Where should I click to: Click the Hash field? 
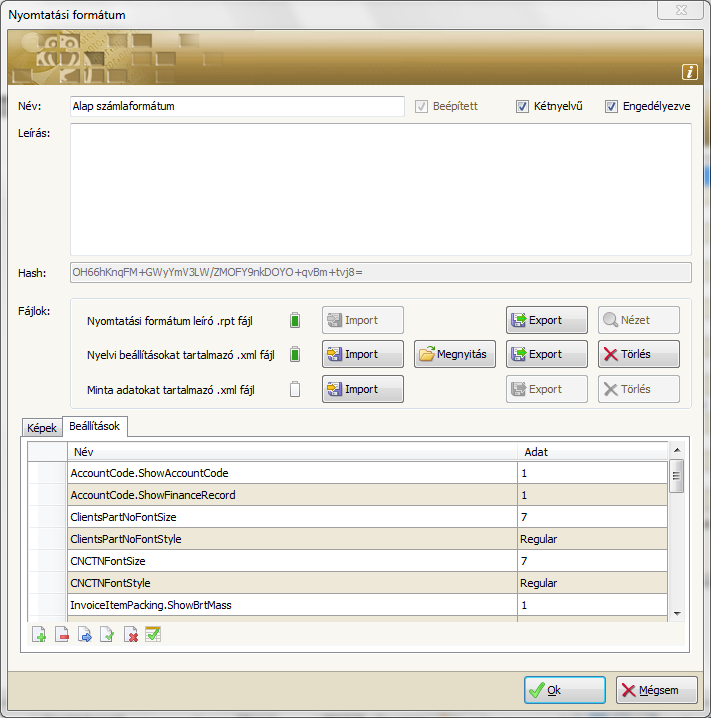[380, 272]
